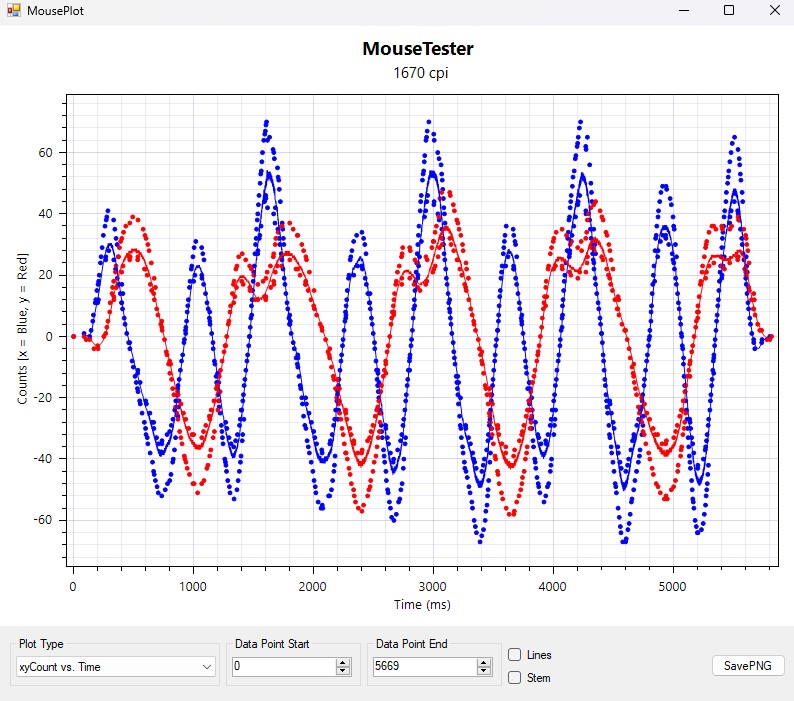Click the 3000 tick label on the time axis
The width and height of the screenshot is (794, 701).
coord(432,585)
